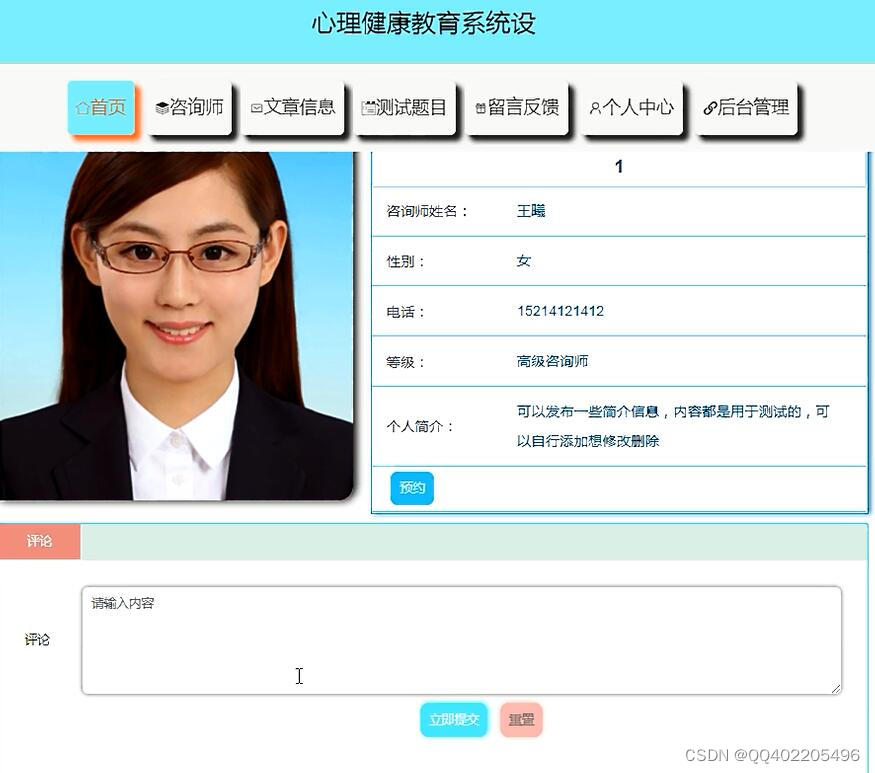Screen dimensions: 875x773
Task: Click the phone number 15214121412
Action: pyautogui.click(x=560, y=311)
